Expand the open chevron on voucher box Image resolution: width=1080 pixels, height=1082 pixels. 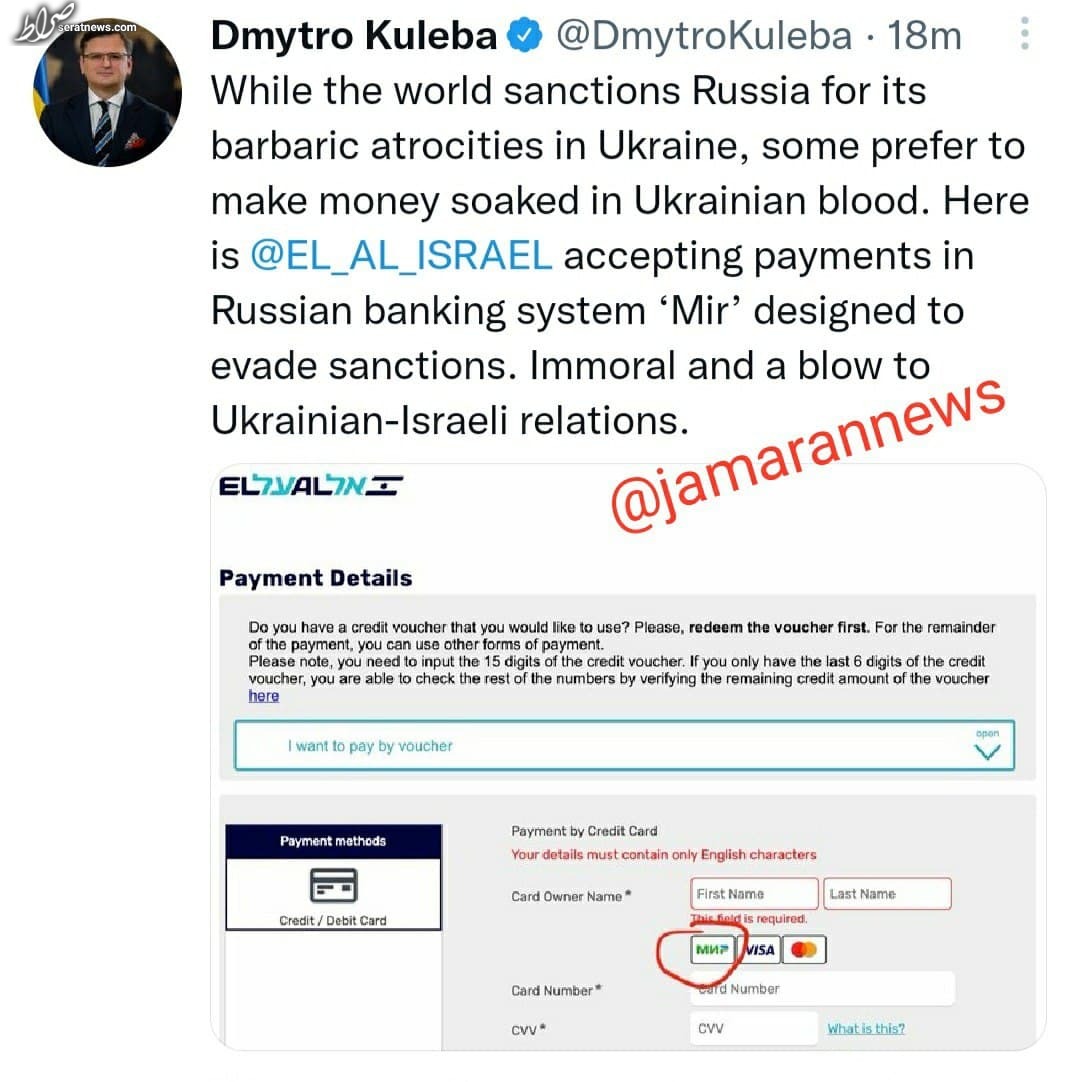(988, 746)
